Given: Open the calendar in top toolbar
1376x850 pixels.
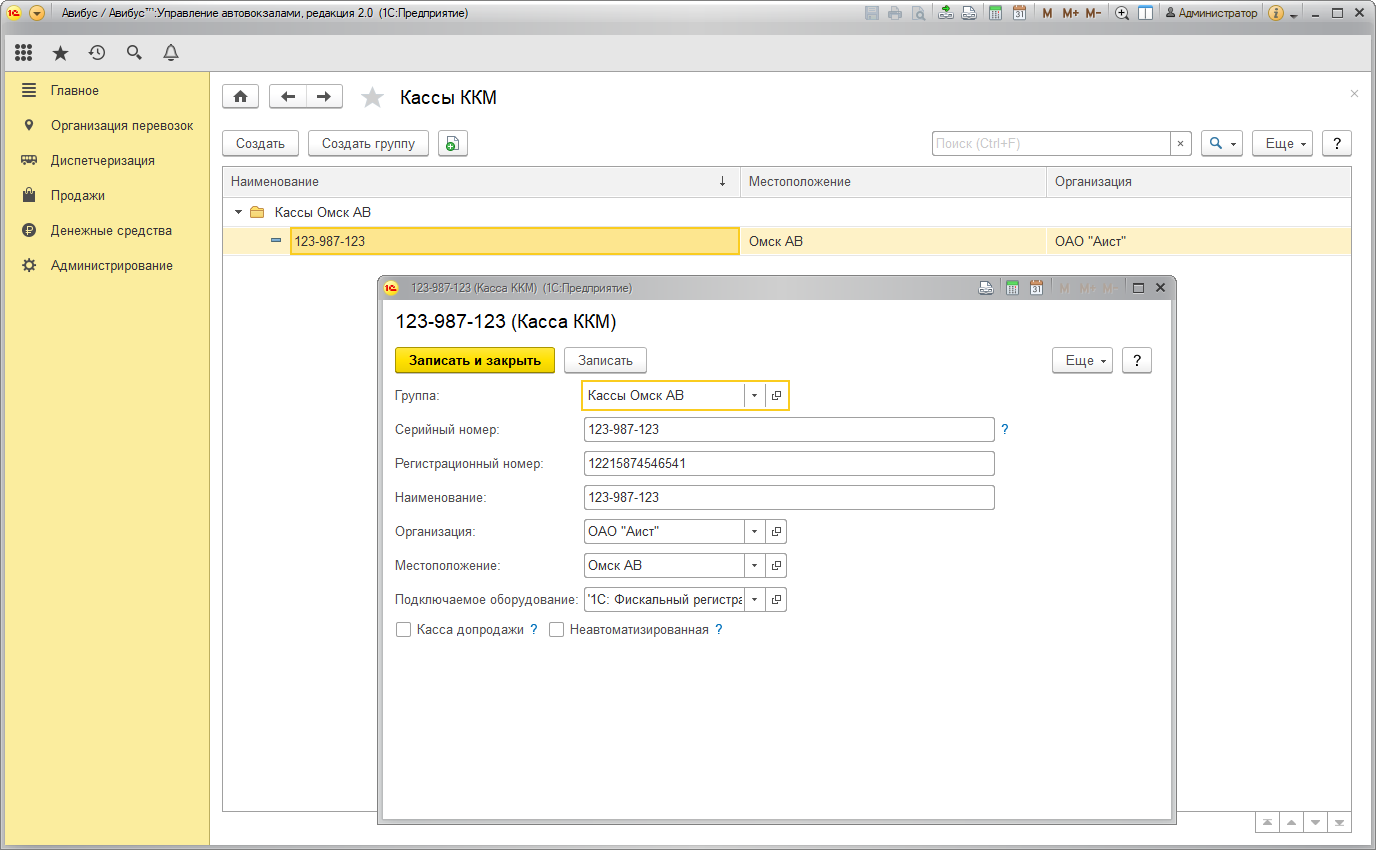Looking at the screenshot, I should click(x=1019, y=14).
